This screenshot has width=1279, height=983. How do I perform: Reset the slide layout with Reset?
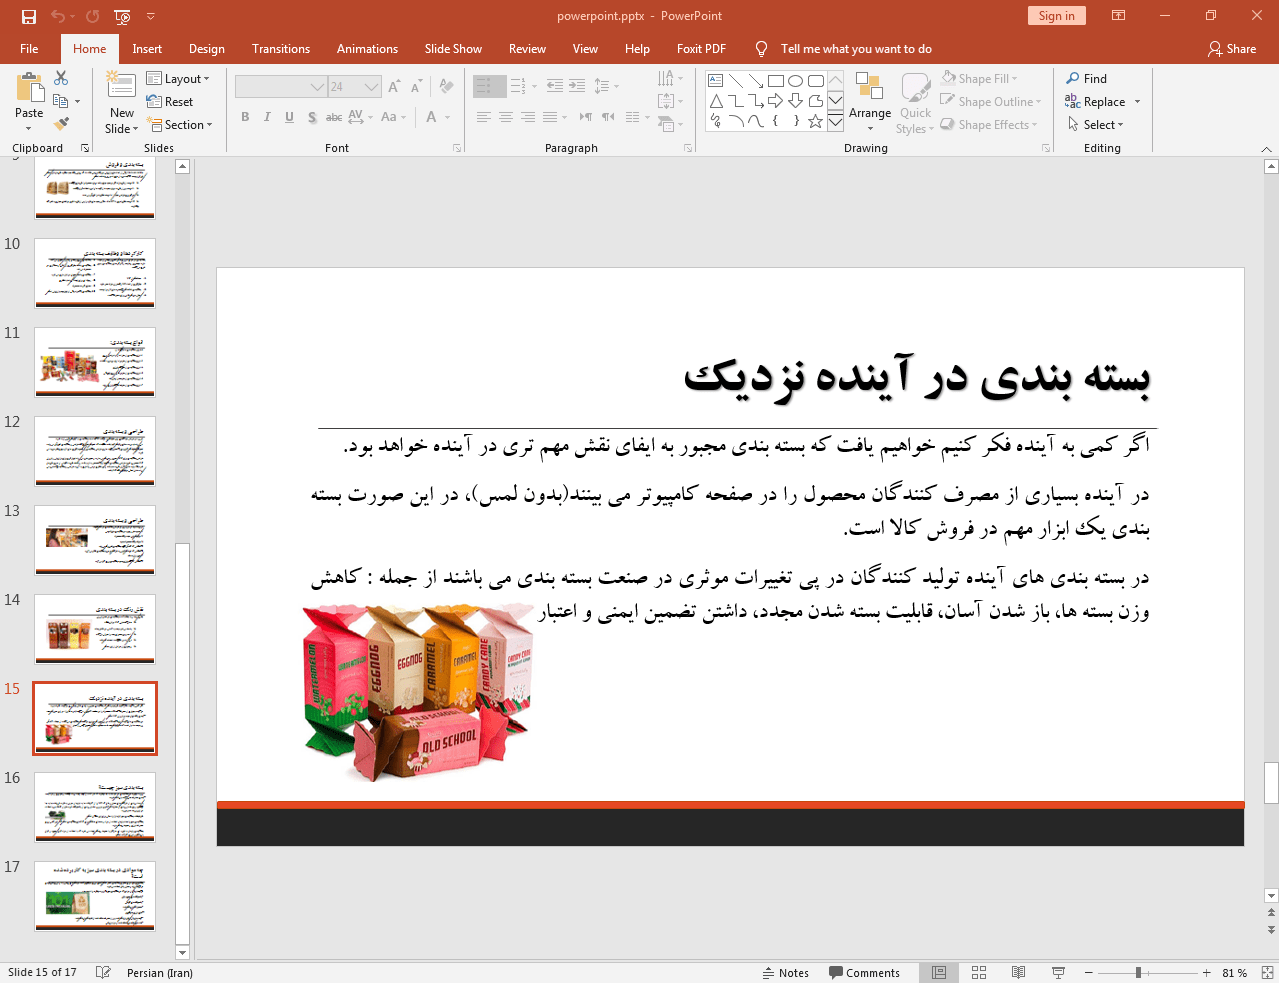coord(170,101)
